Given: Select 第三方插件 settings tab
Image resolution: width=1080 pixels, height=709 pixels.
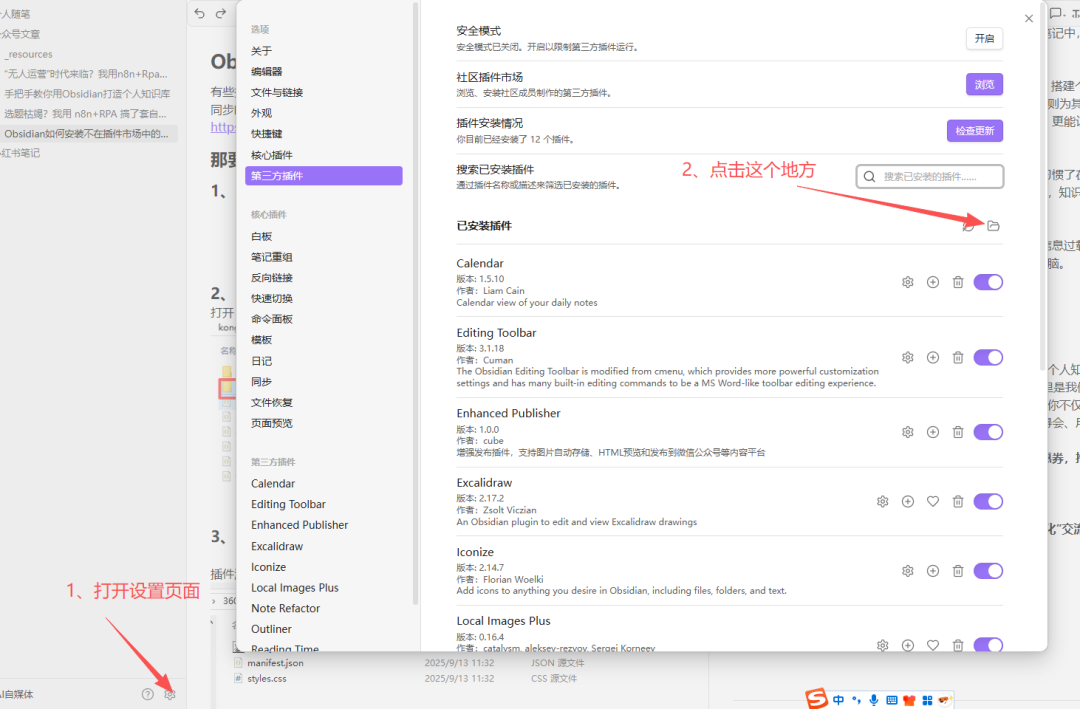Looking at the screenshot, I should (324, 176).
